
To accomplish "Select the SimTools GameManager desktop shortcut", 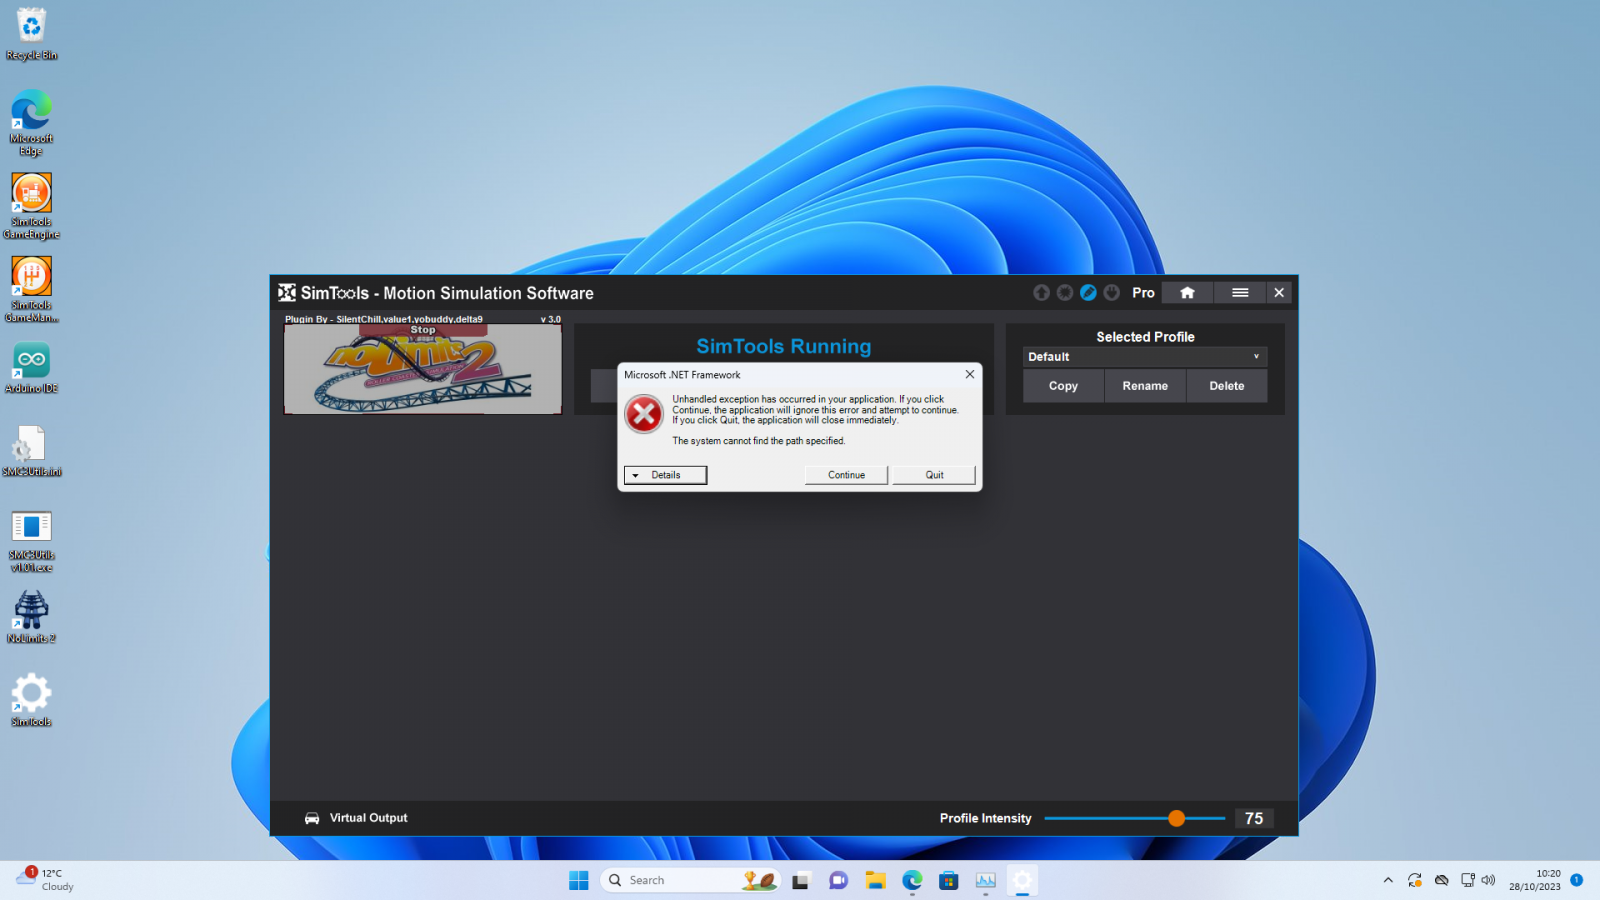I will click(x=32, y=289).
